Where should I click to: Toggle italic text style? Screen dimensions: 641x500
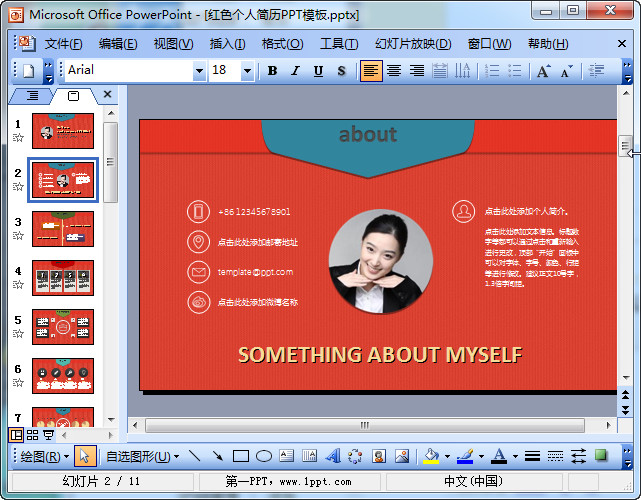coord(295,71)
